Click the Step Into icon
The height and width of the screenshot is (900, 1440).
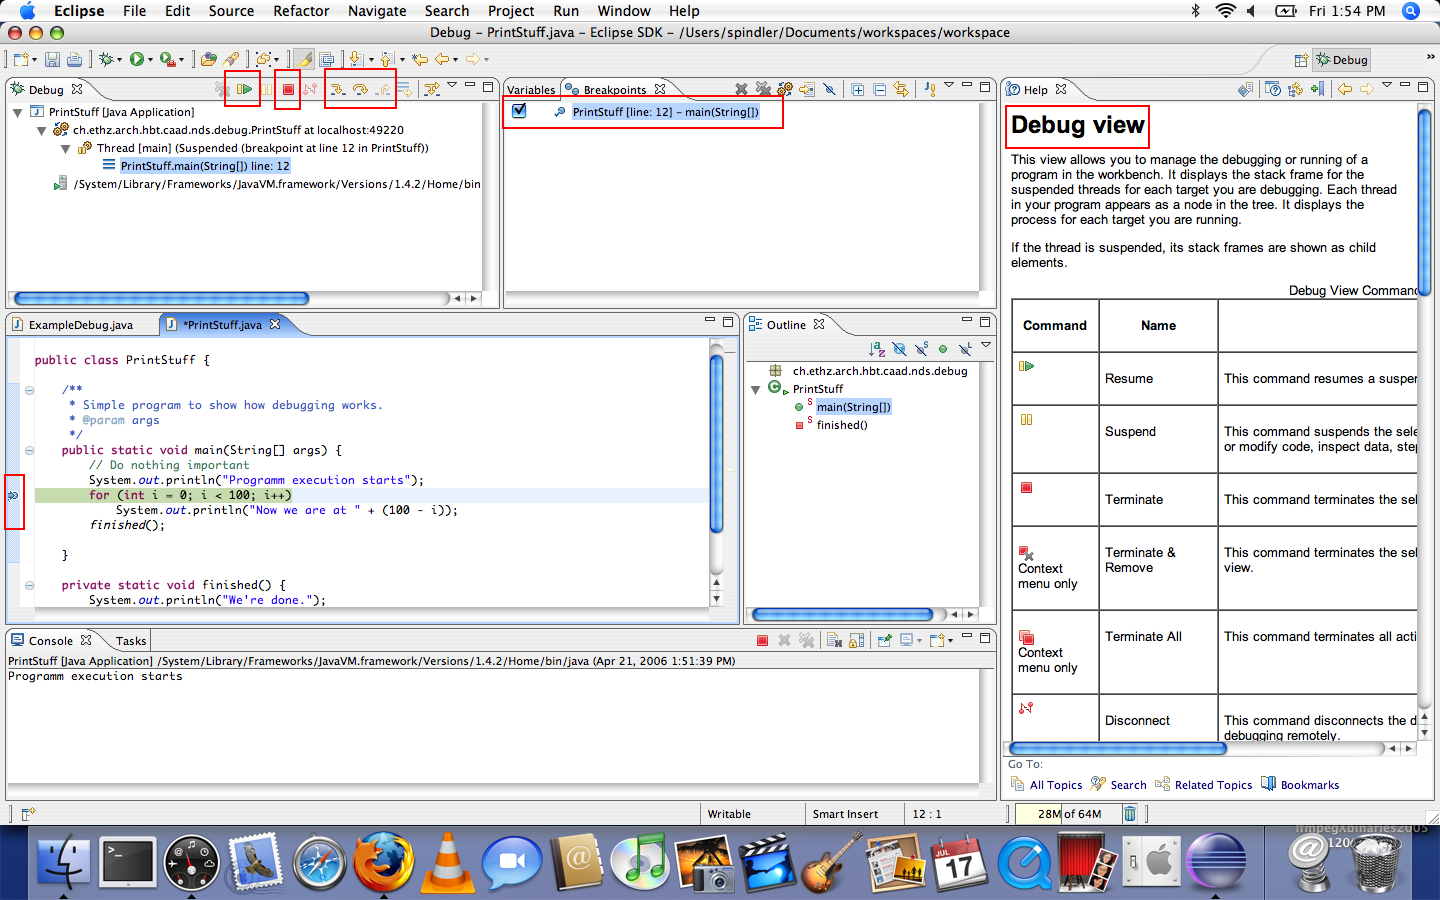coord(338,89)
